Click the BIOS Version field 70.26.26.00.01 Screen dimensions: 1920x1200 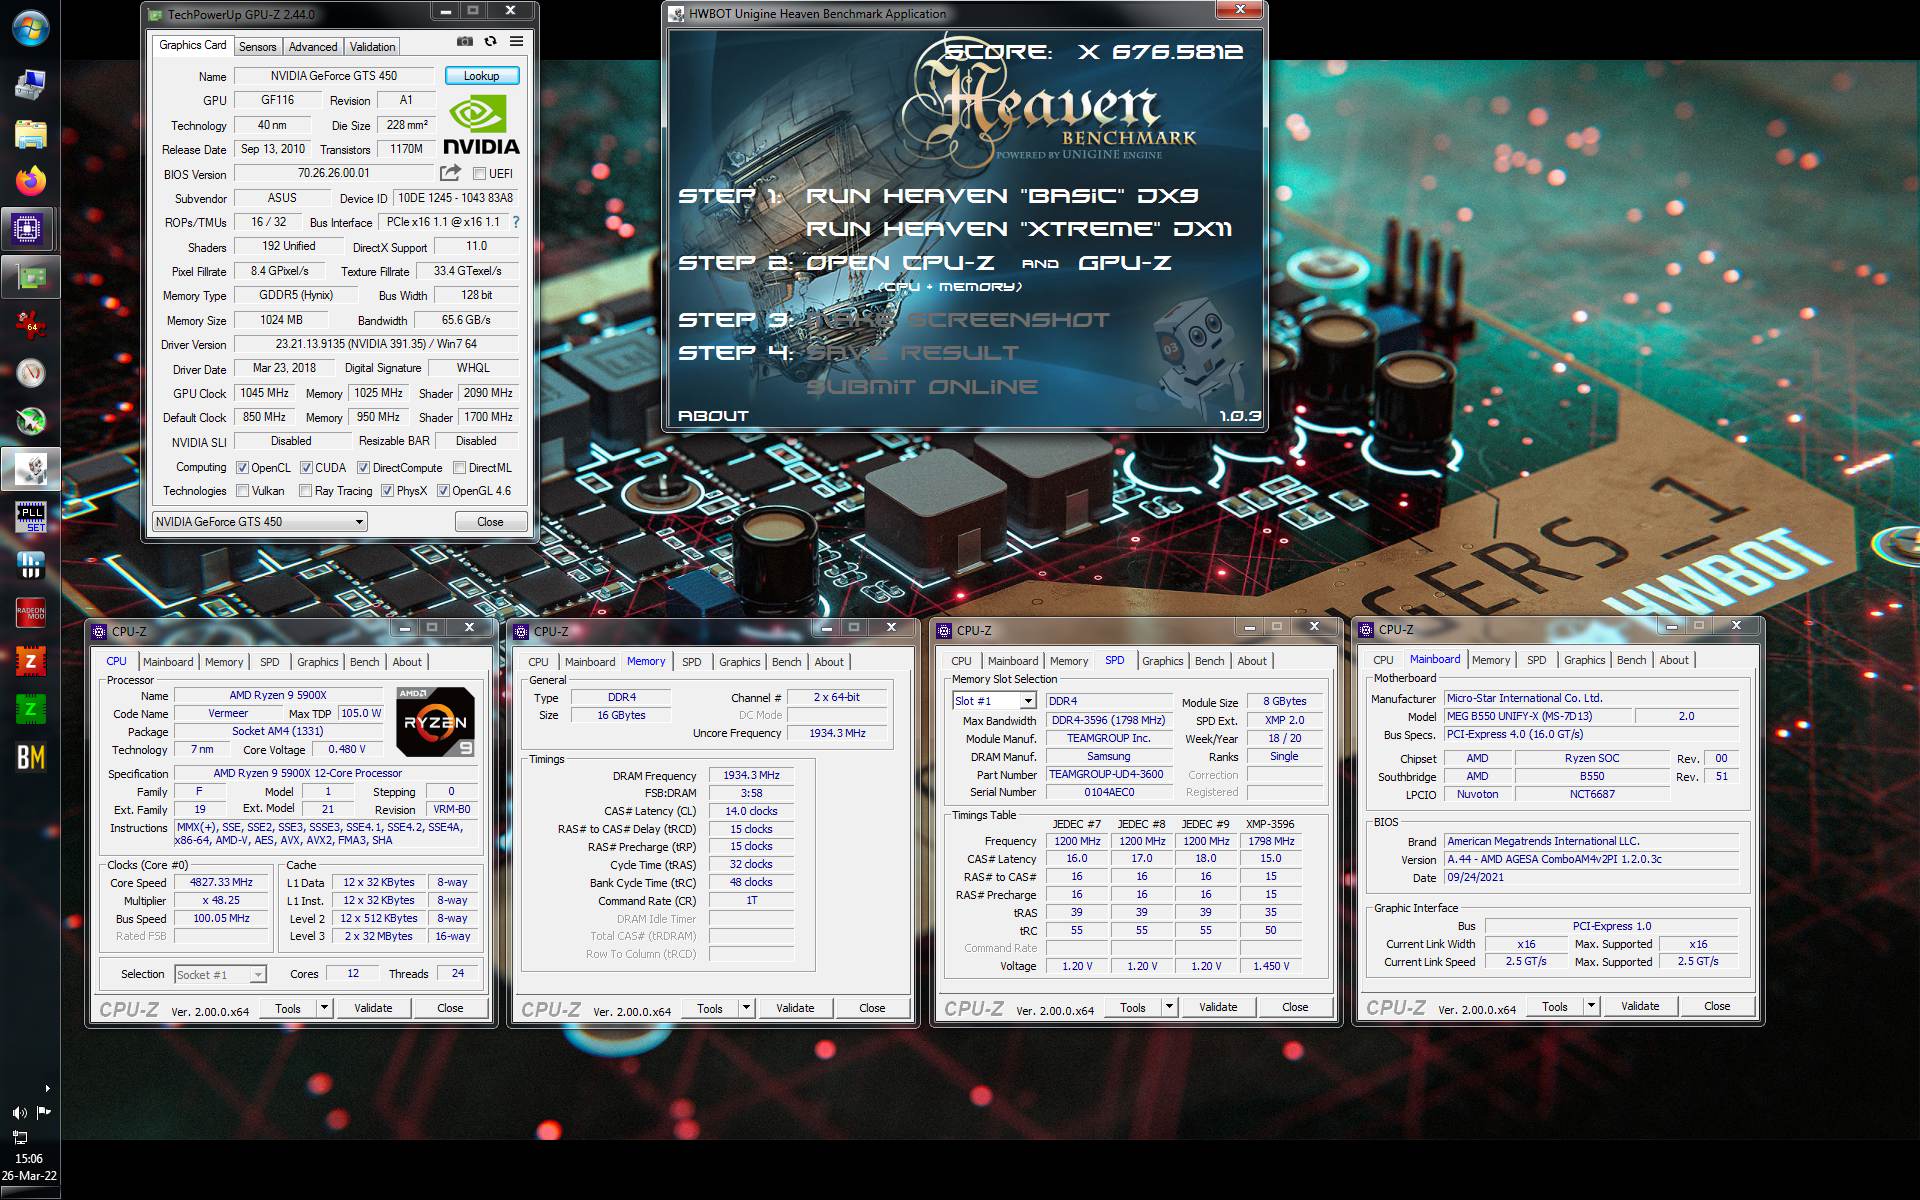pos(333,173)
